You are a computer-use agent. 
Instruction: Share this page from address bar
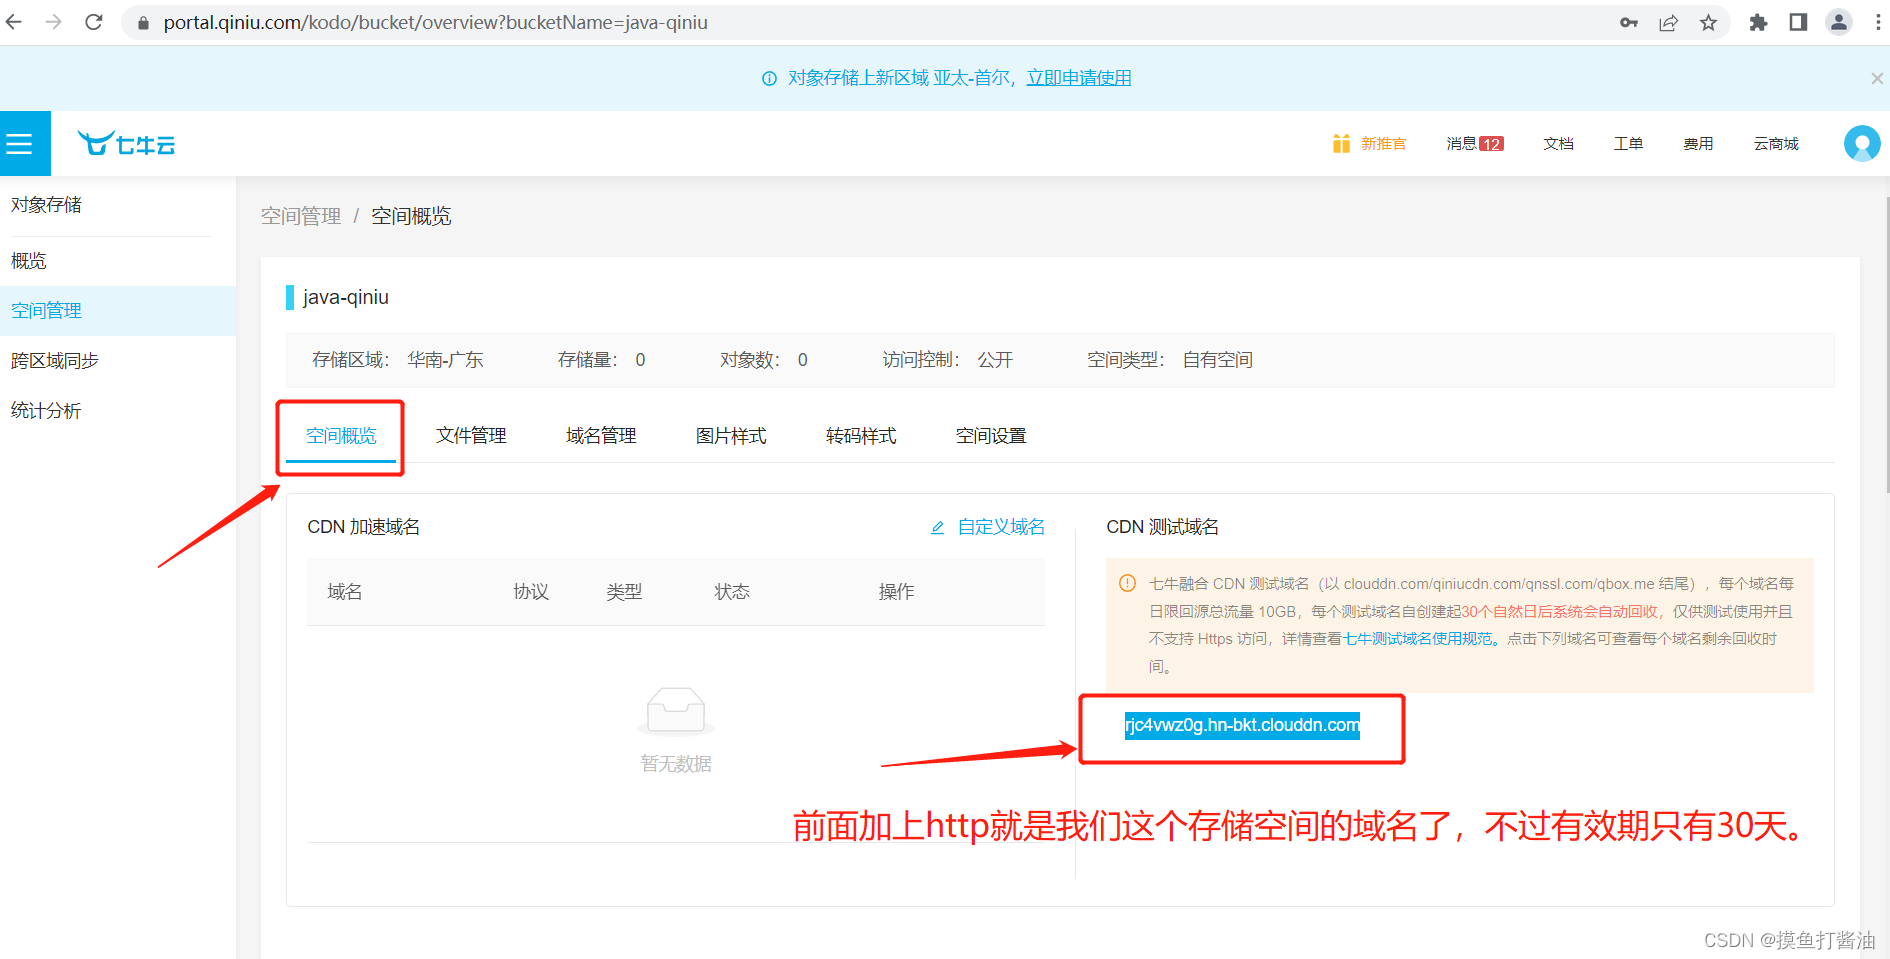1668,22
